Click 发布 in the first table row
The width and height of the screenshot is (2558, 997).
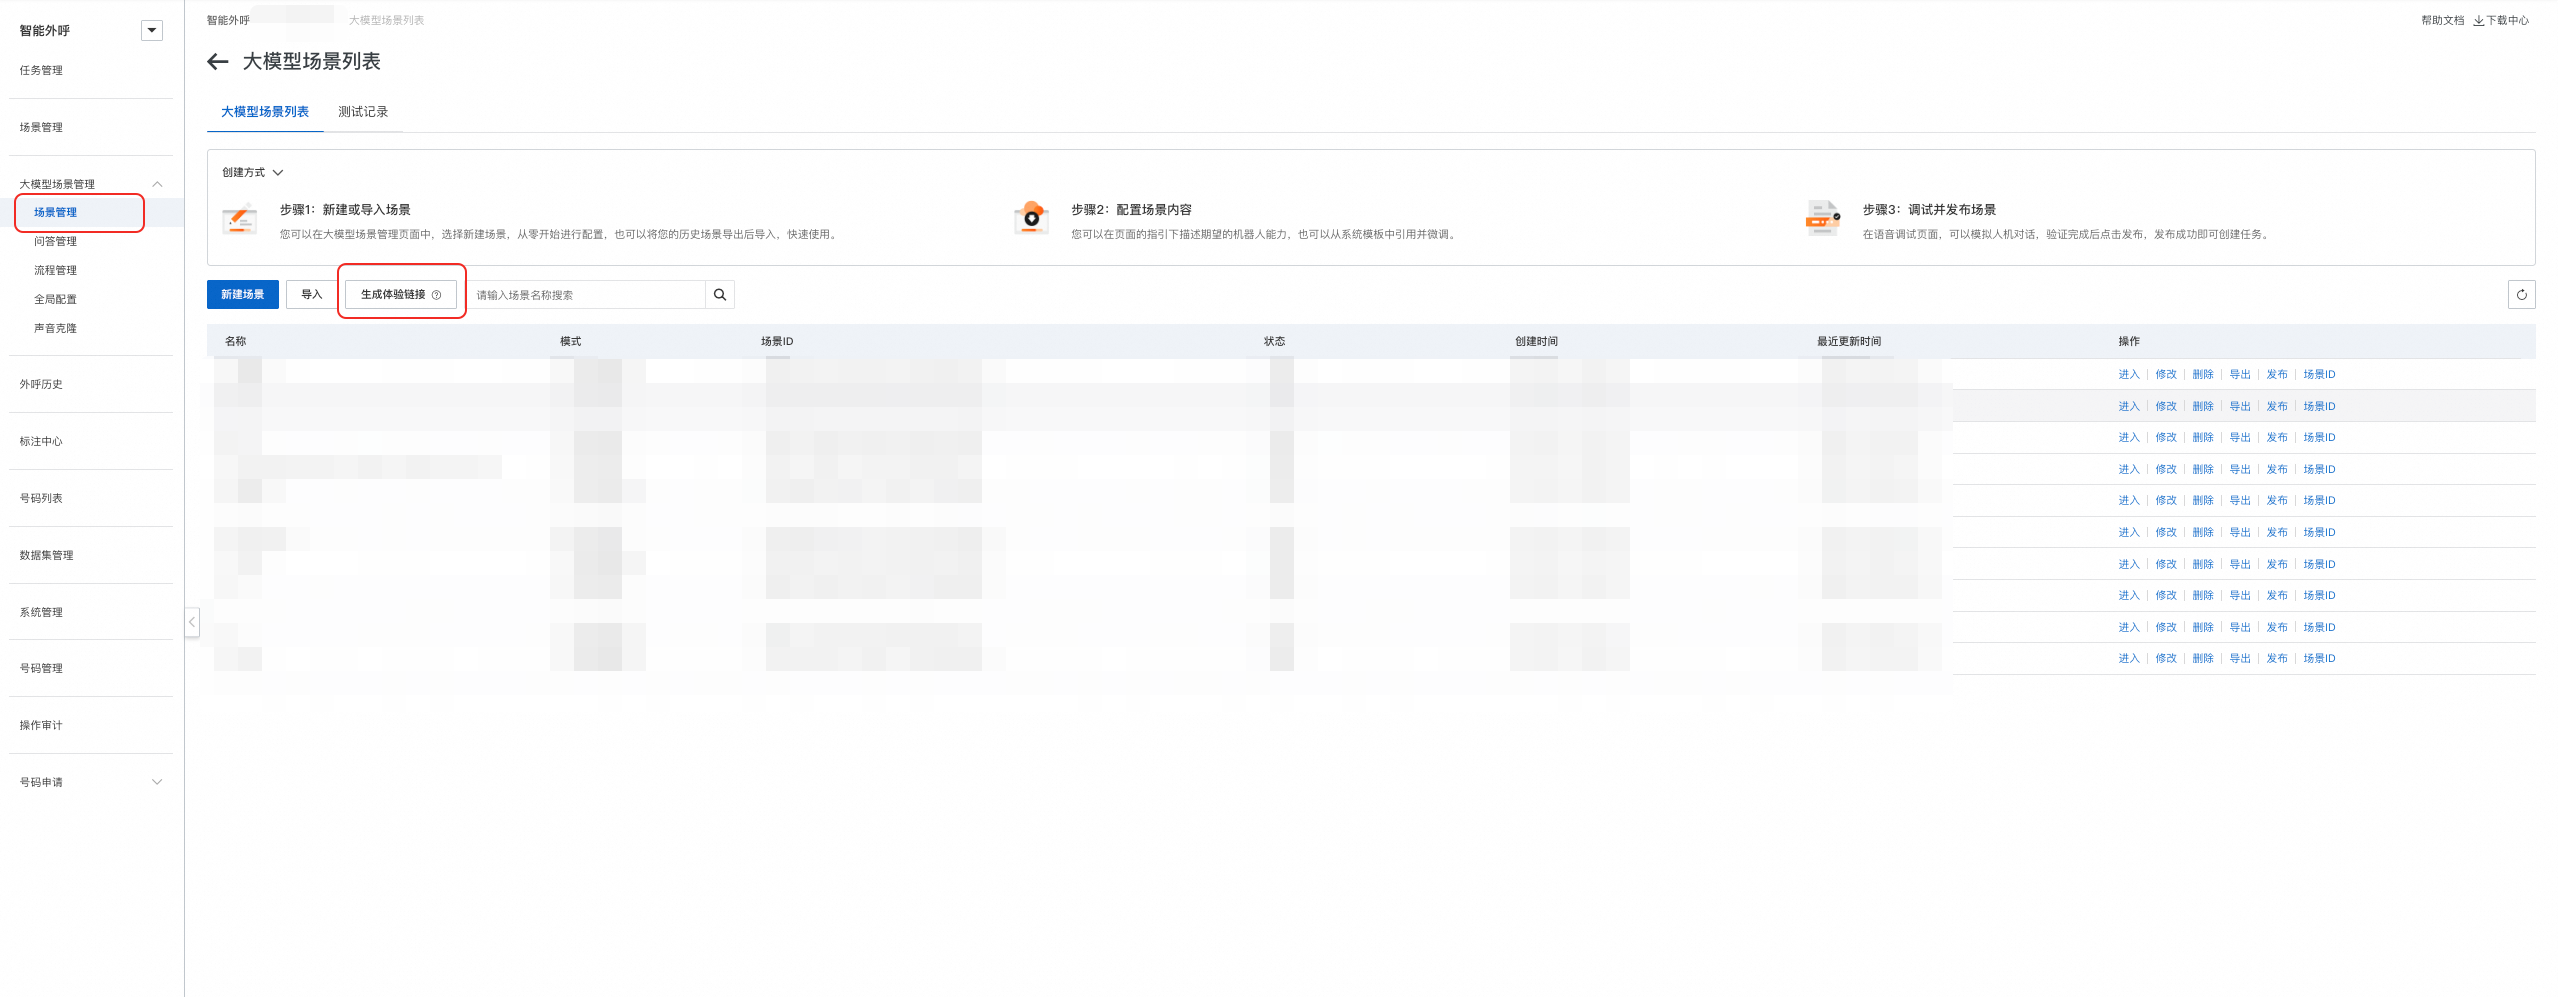pyautogui.click(x=2277, y=375)
